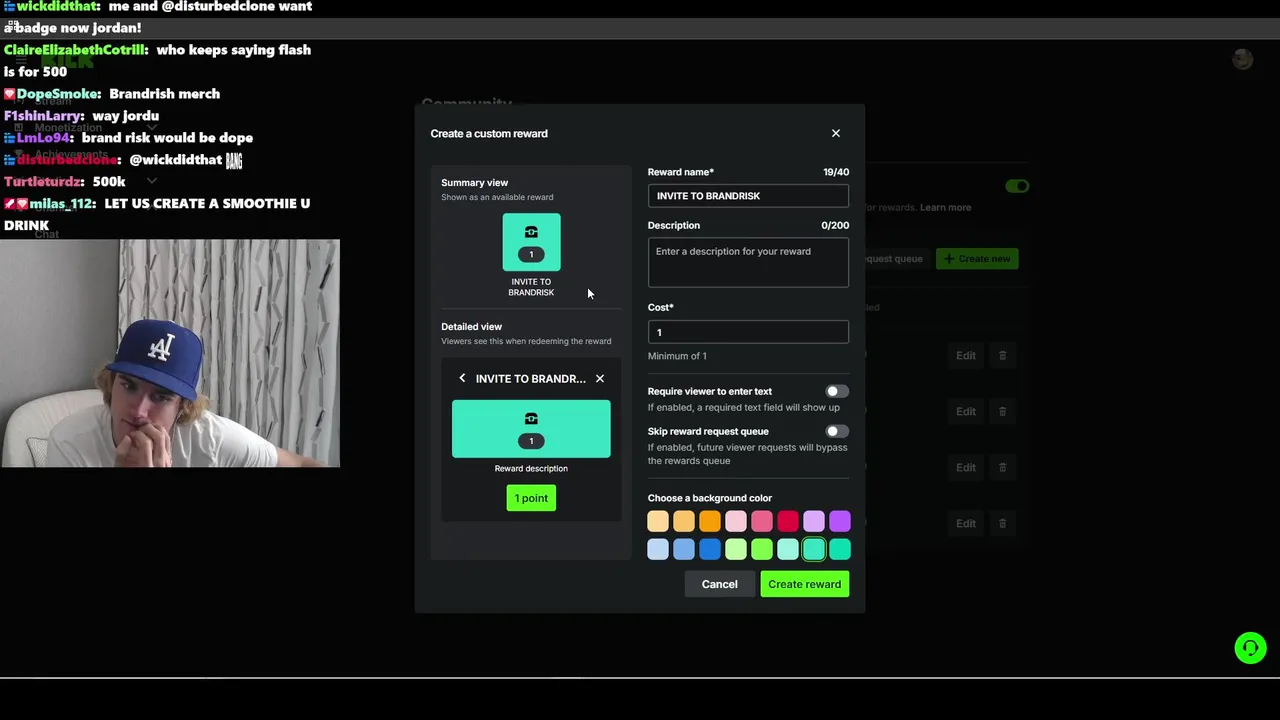
Task: Pick the pale peach background color
Action: [658, 521]
